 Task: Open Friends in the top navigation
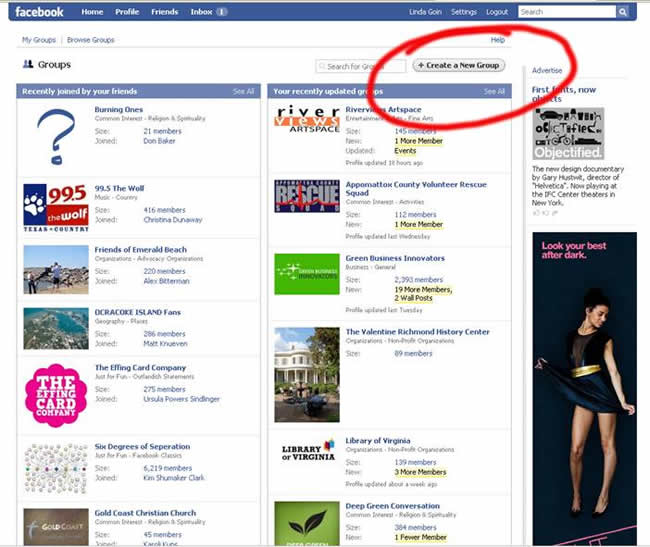pos(165,12)
